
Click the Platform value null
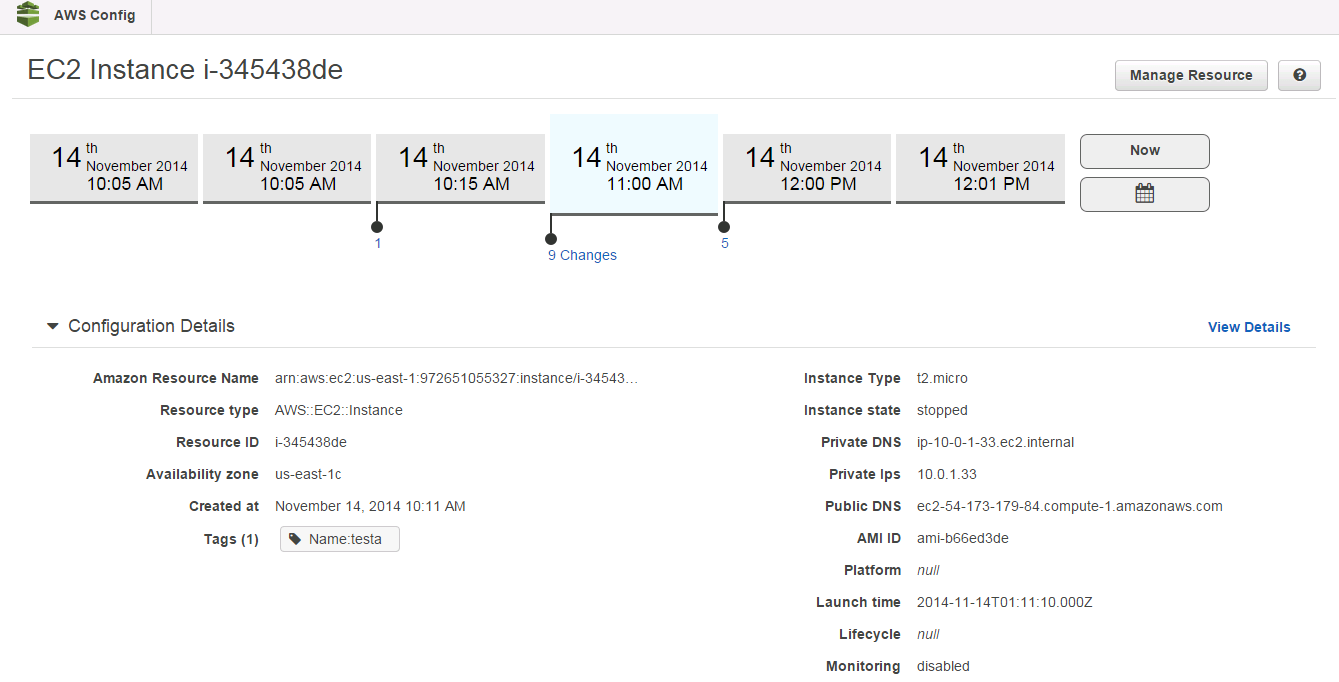tap(928, 570)
